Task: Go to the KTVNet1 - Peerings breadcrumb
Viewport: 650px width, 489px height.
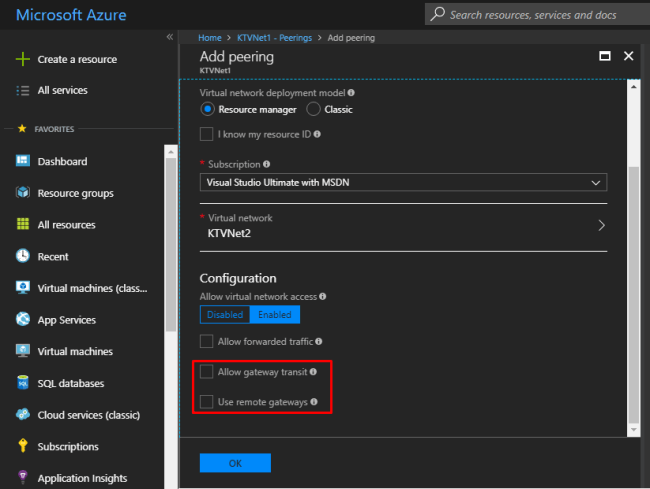Action: point(274,37)
